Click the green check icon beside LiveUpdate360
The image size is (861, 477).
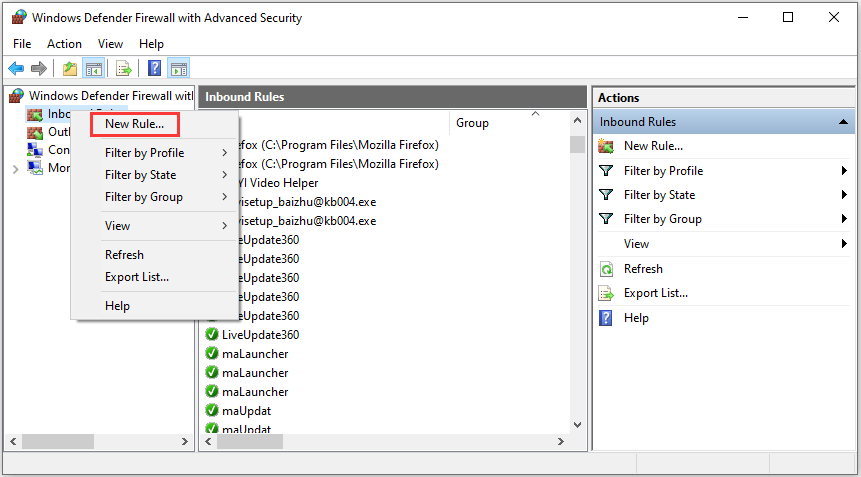212,334
